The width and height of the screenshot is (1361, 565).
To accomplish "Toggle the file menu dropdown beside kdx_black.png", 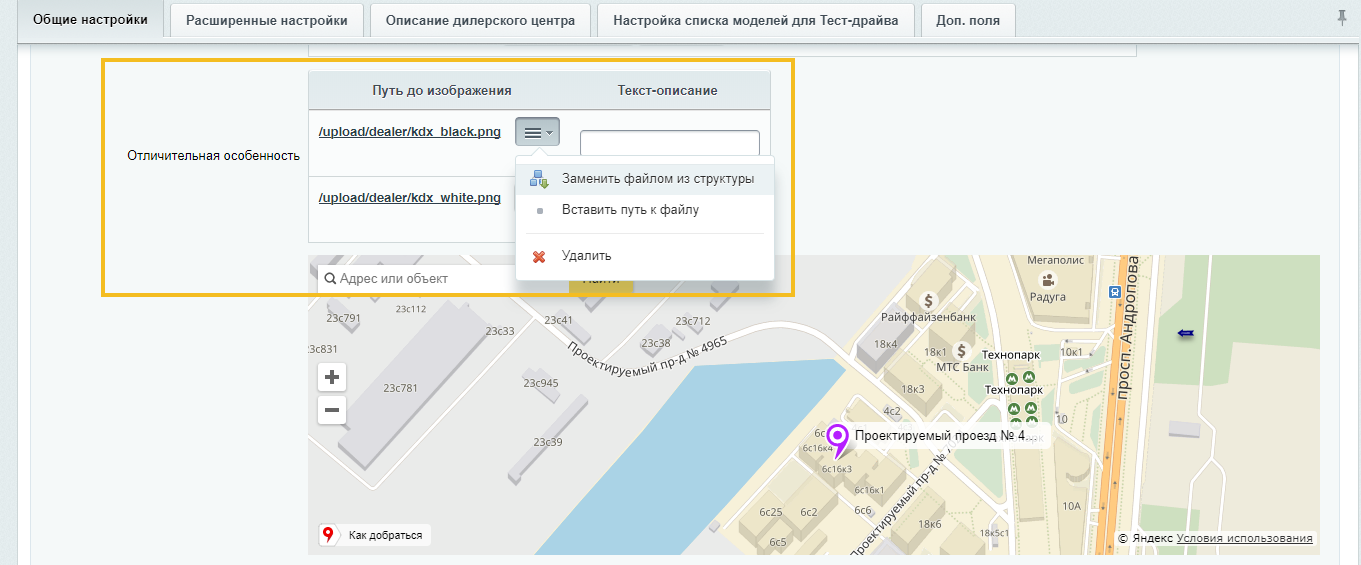I will tap(538, 132).
